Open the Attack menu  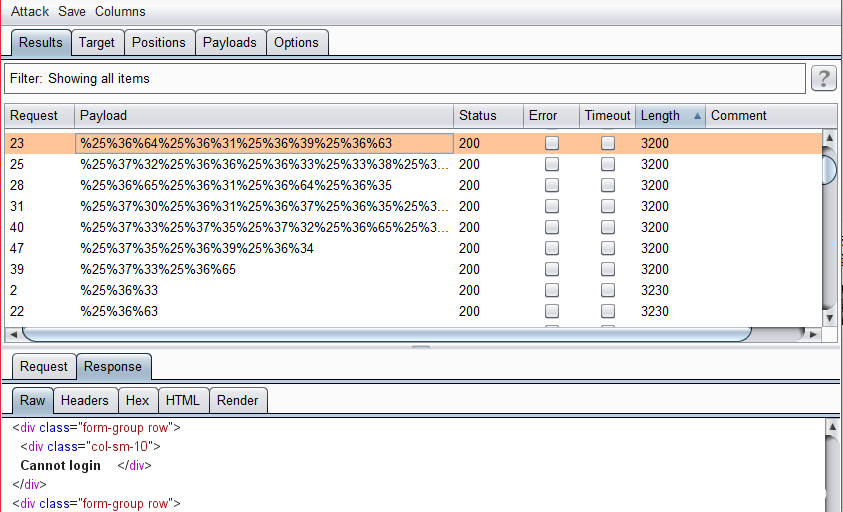click(30, 12)
